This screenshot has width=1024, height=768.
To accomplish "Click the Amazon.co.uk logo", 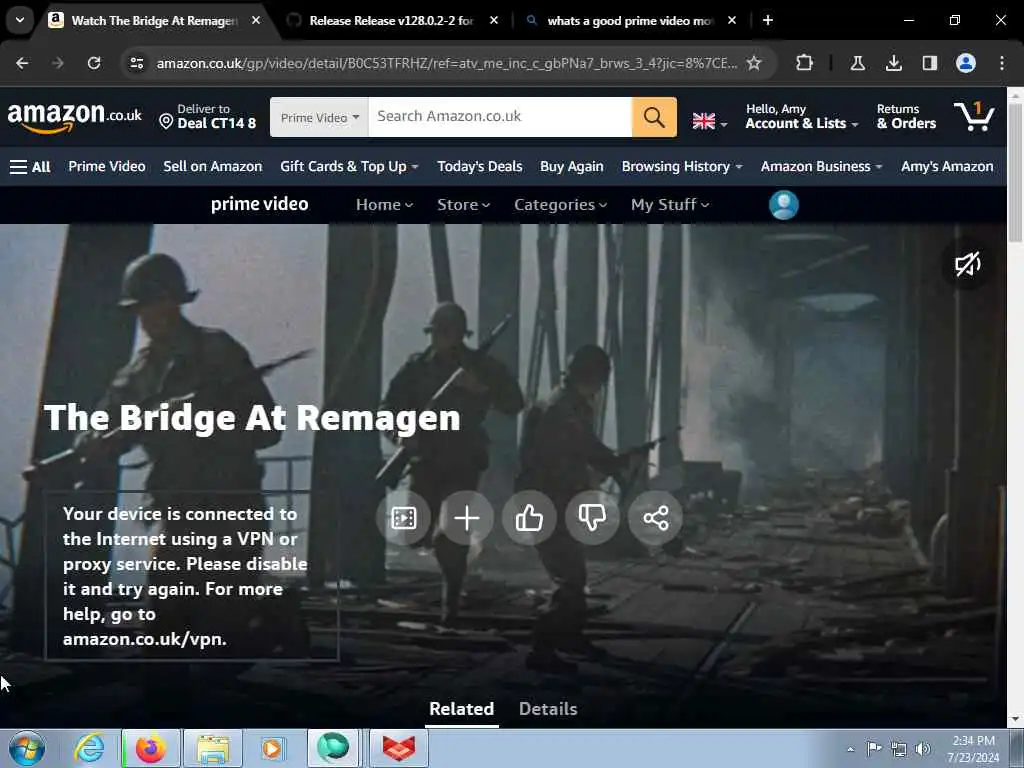I will point(74,116).
